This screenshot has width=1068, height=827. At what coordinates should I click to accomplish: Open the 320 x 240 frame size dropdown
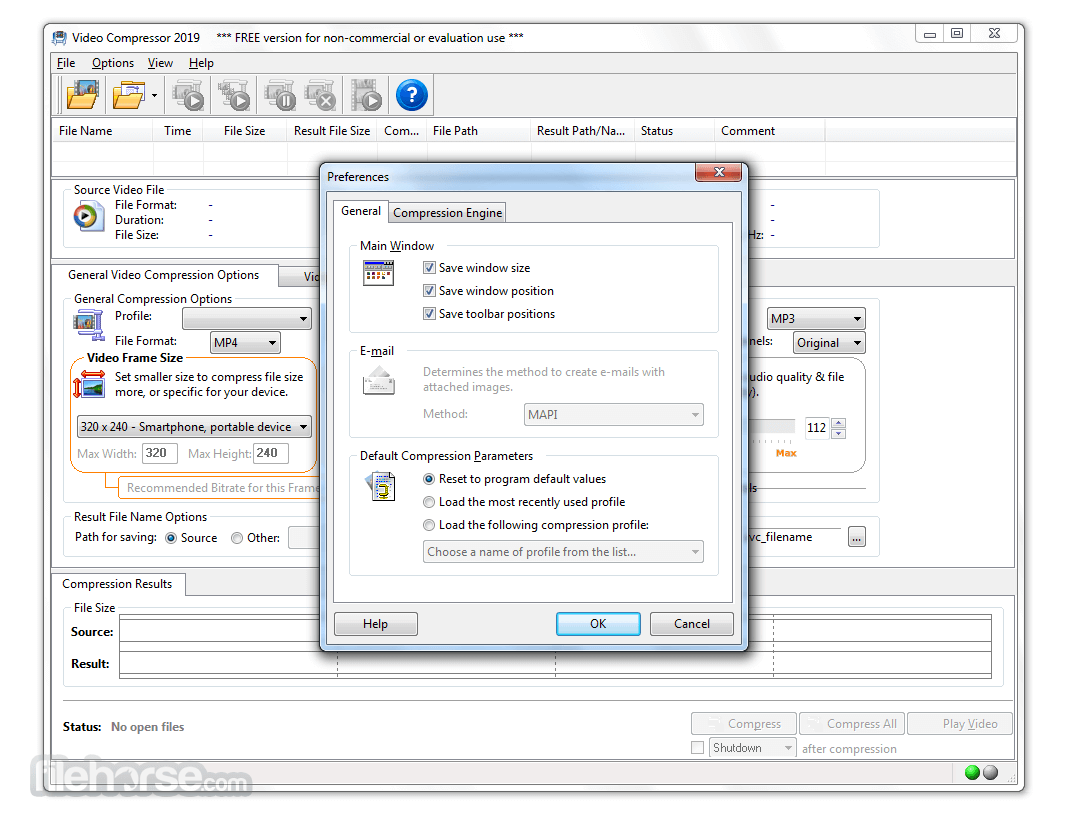point(193,427)
